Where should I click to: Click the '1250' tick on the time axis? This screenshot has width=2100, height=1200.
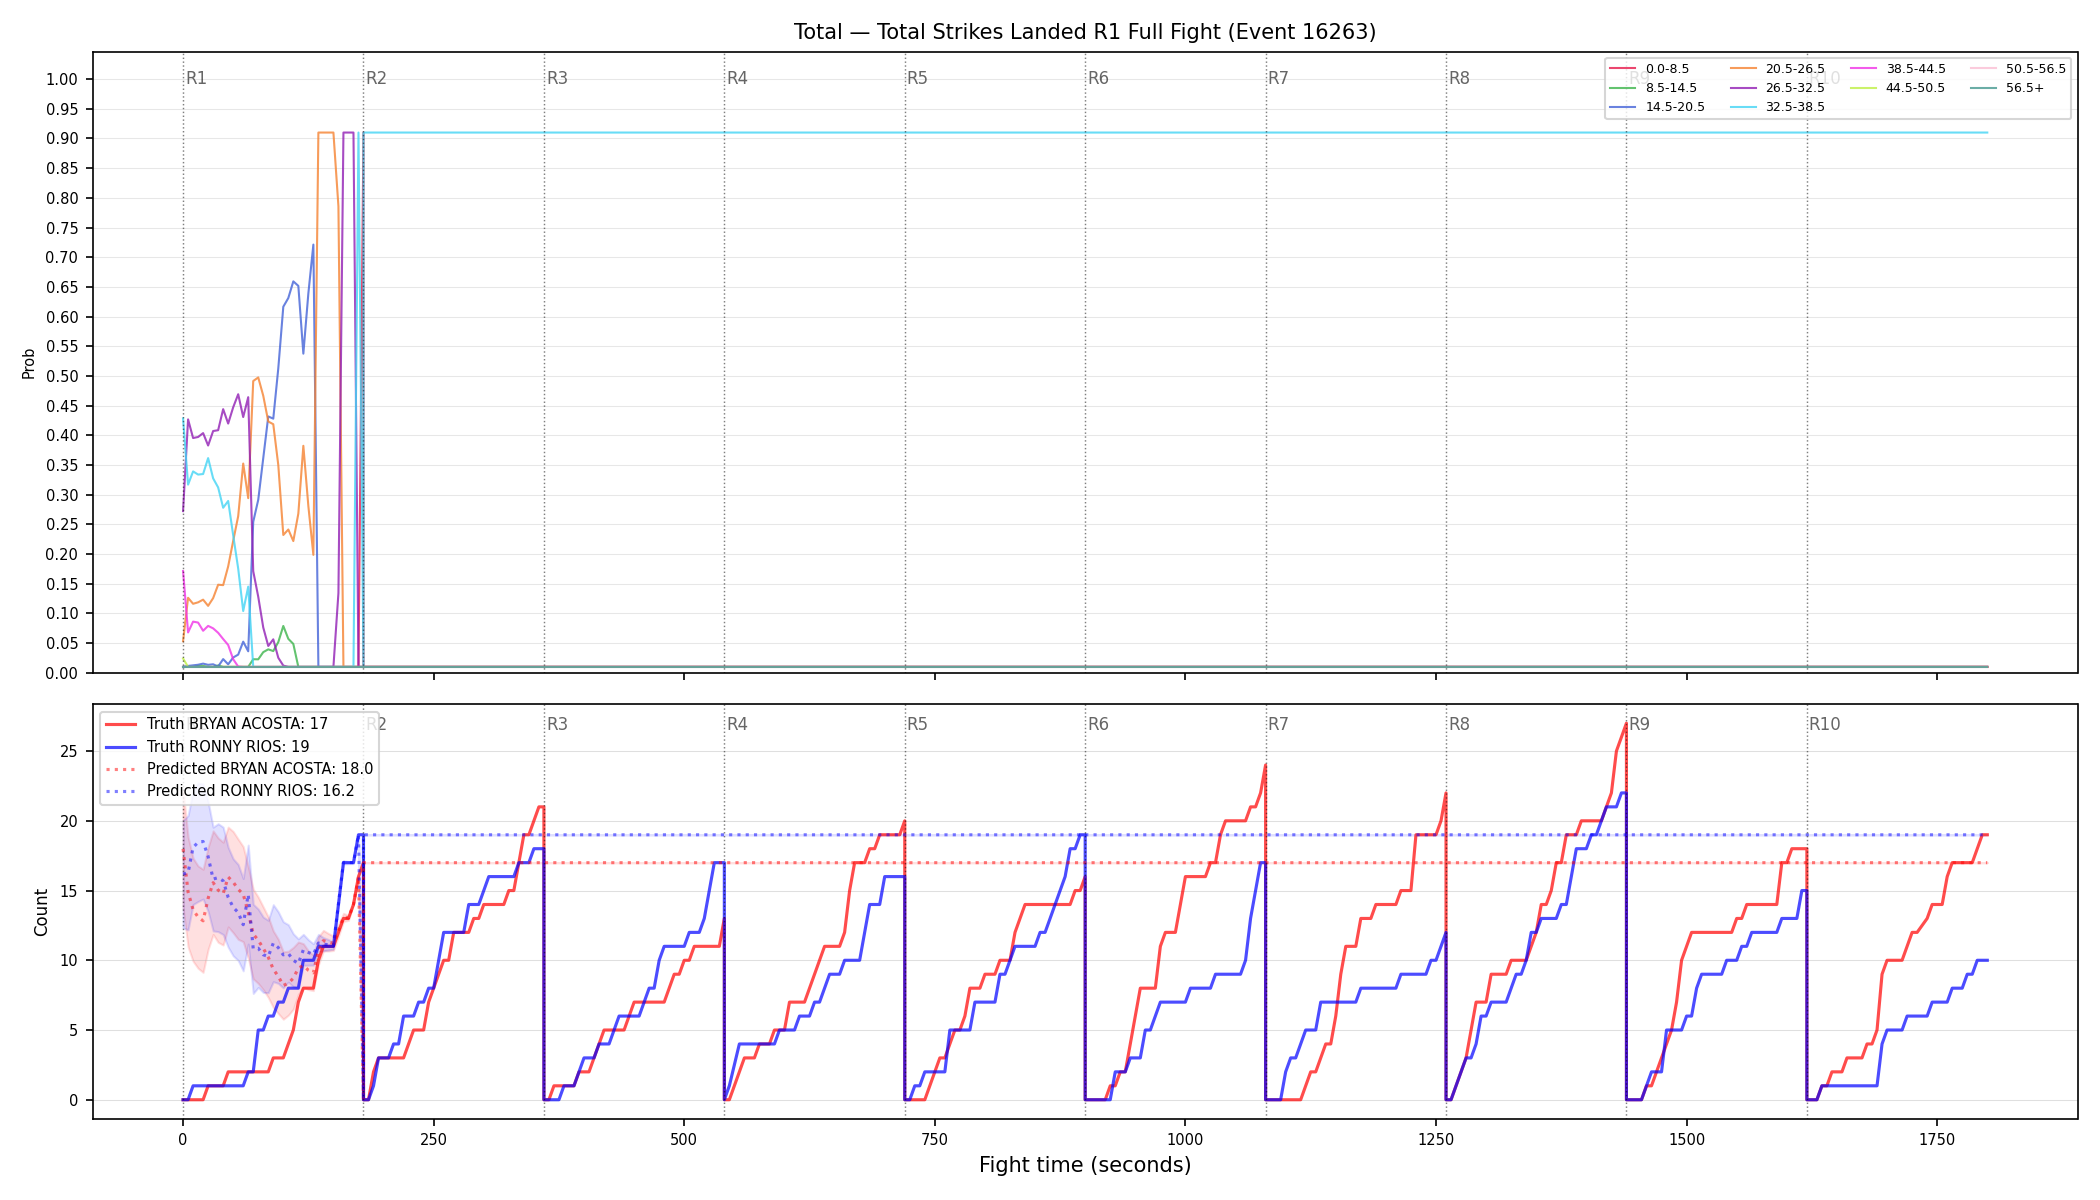(1436, 1139)
